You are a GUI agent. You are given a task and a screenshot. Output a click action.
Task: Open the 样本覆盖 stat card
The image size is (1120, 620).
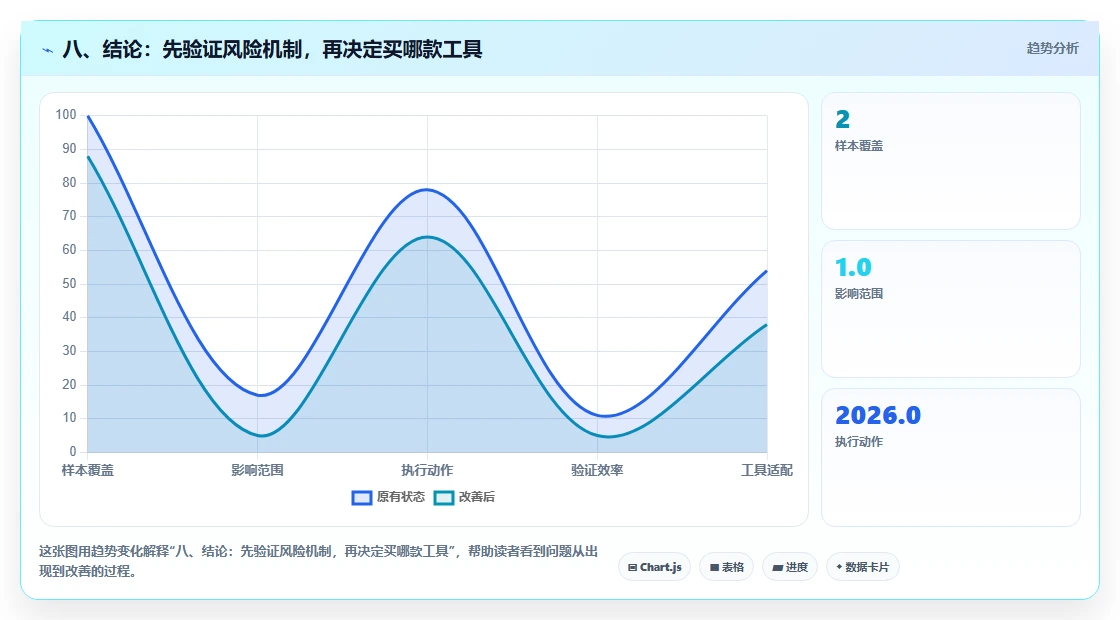tap(951, 161)
